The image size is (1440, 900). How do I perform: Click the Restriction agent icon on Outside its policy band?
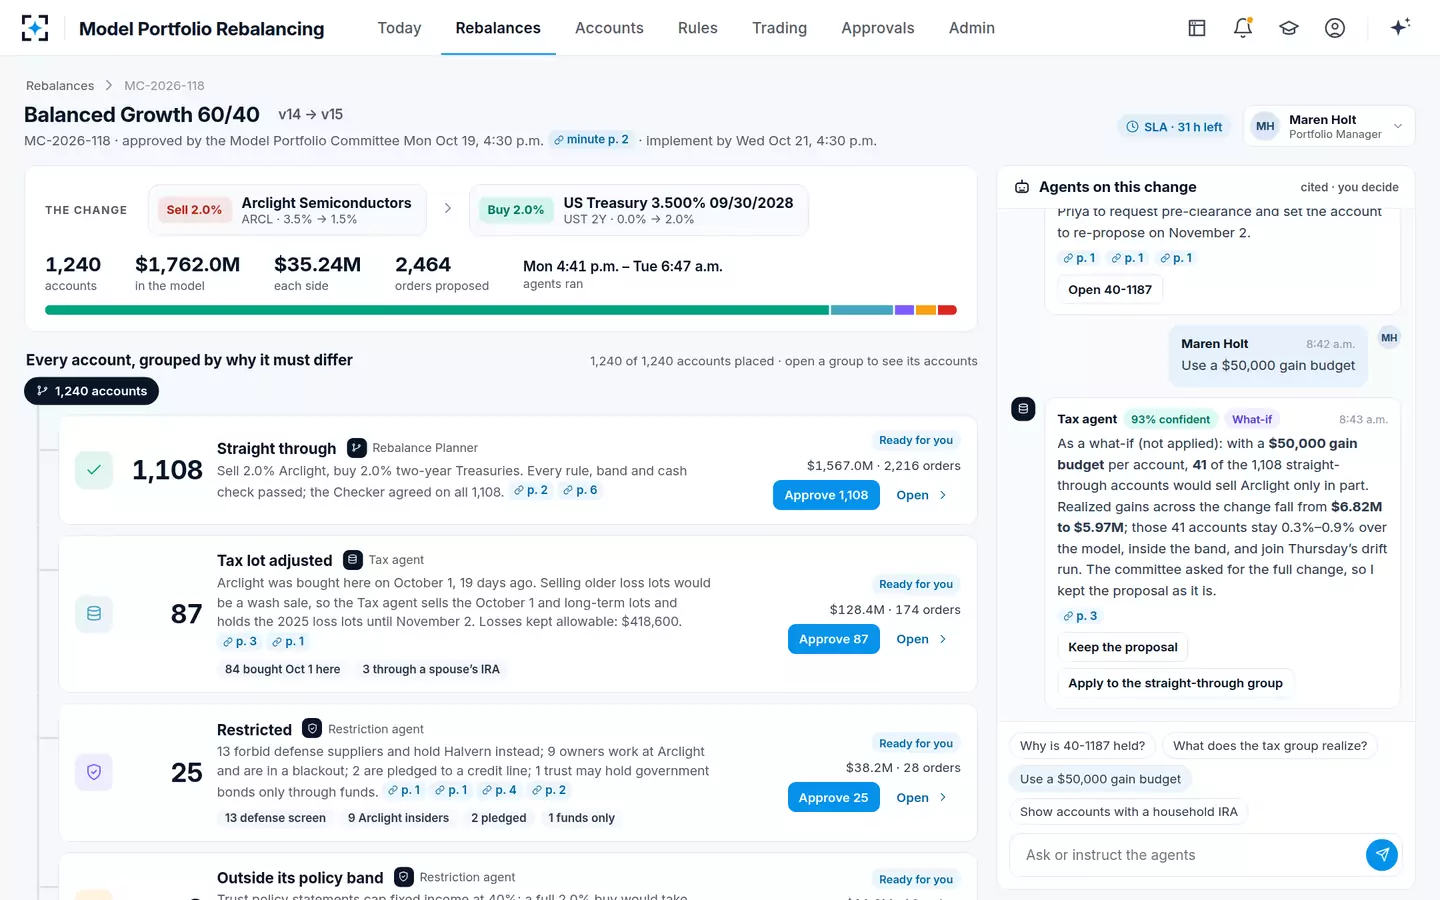point(404,877)
